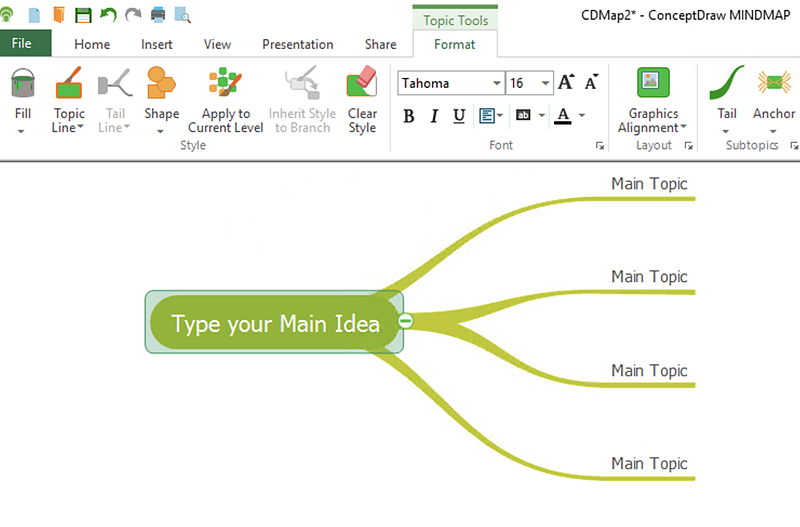Click the text alignment icon
Screen dimensions: 800x527
(487, 116)
